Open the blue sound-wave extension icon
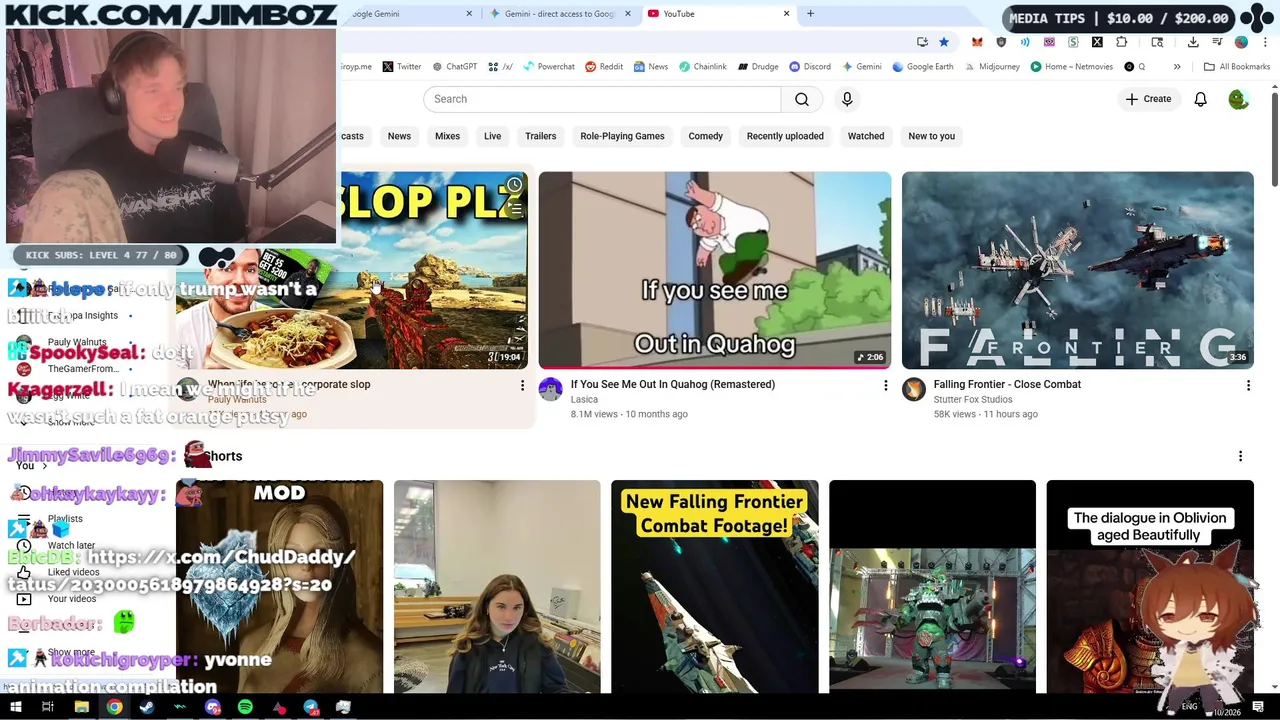1280x720 pixels. [x=1025, y=42]
